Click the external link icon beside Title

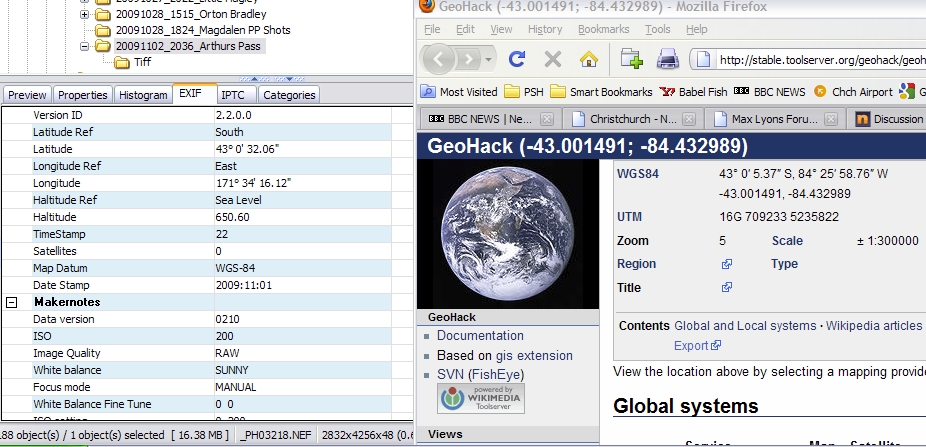(x=727, y=288)
